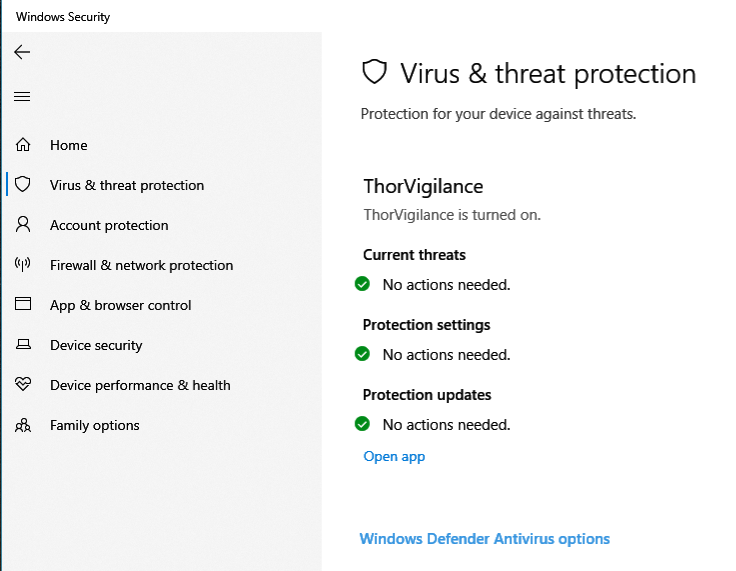Open the hamburger navigation menu
This screenshot has height=571, width=736.
[22, 97]
